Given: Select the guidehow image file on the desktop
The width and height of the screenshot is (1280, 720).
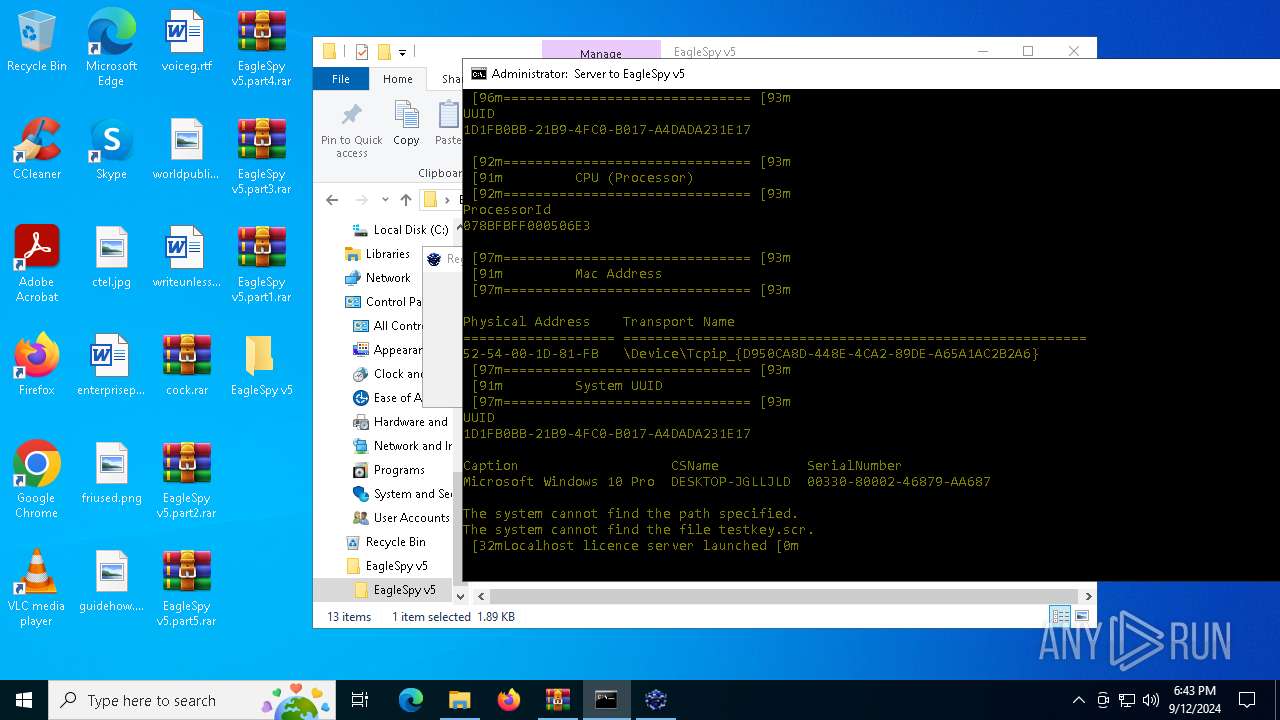Looking at the screenshot, I should [x=111, y=581].
